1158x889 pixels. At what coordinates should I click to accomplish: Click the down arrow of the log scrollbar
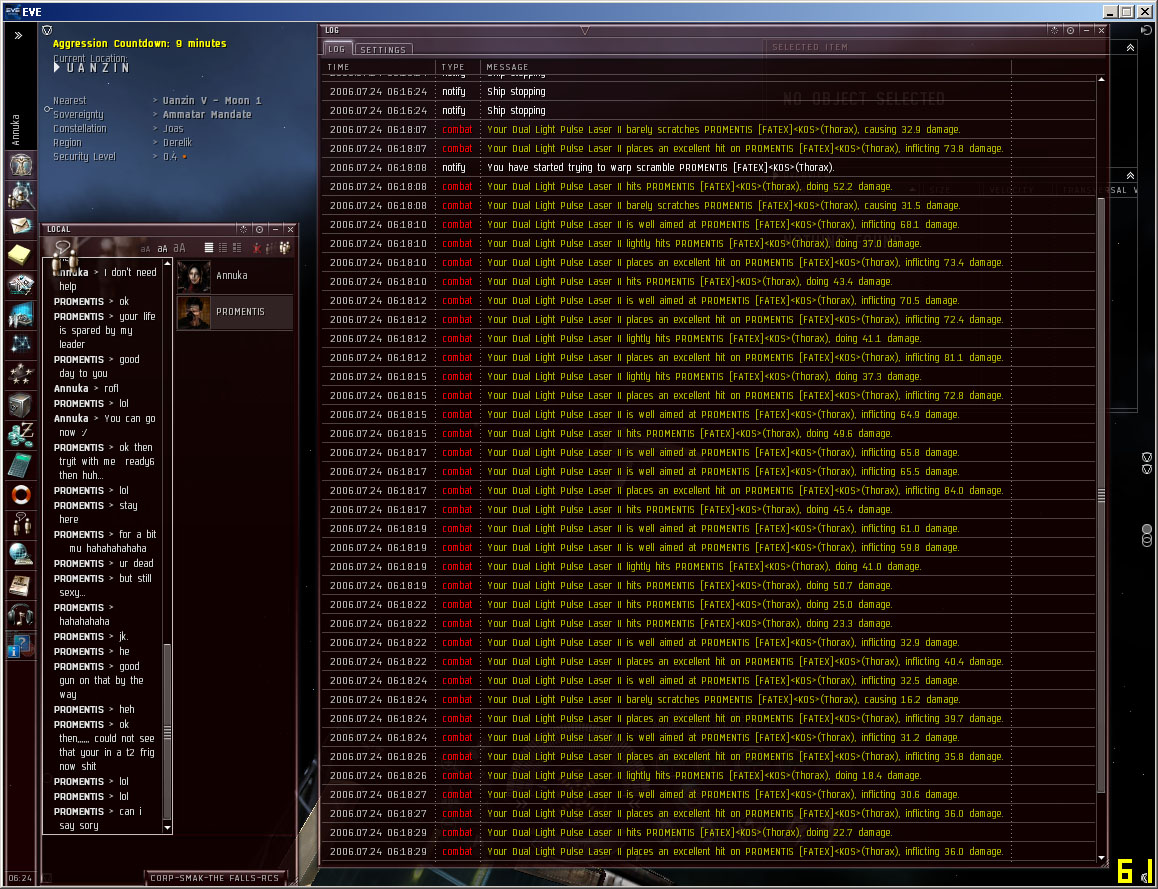tap(1101, 859)
